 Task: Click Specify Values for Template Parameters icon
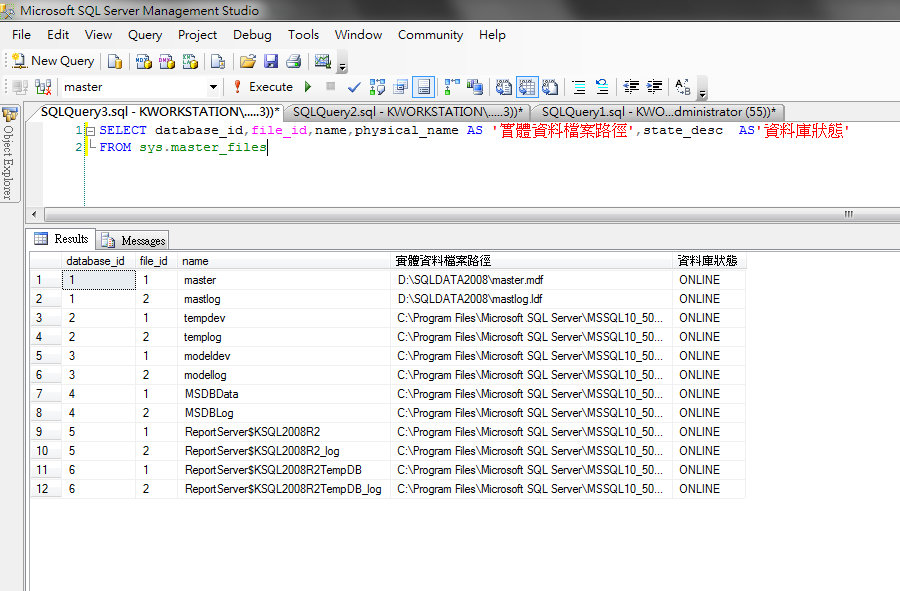pyautogui.click(x=682, y=87)
